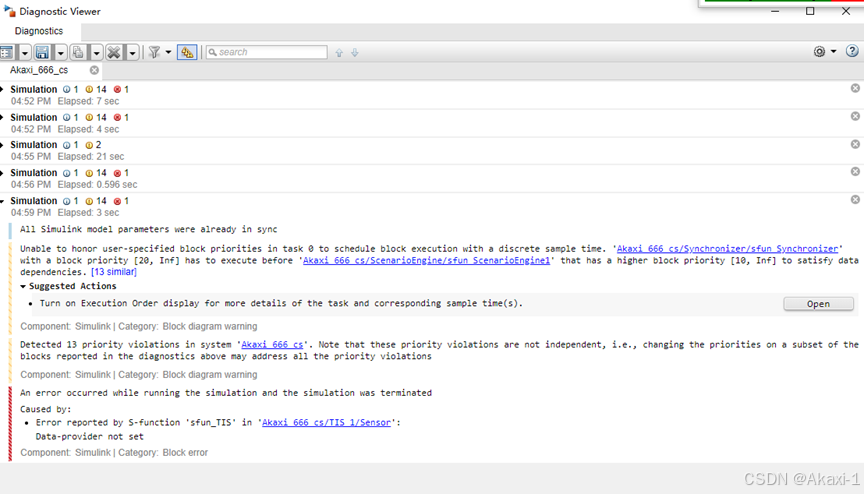Viewport: 864px width, 494px height.
Task: Click the 'Data-provider not set' message
Action: pos(89,437)
